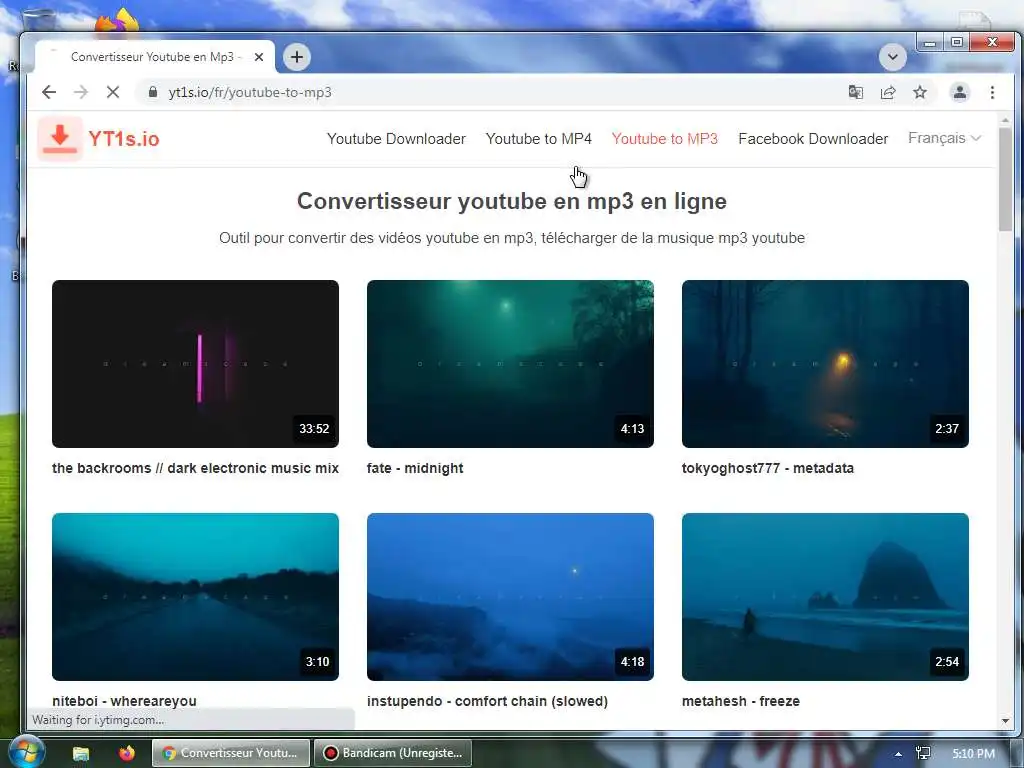Open the Windows Start button
1024x768 pixels.
pos(26,752)
